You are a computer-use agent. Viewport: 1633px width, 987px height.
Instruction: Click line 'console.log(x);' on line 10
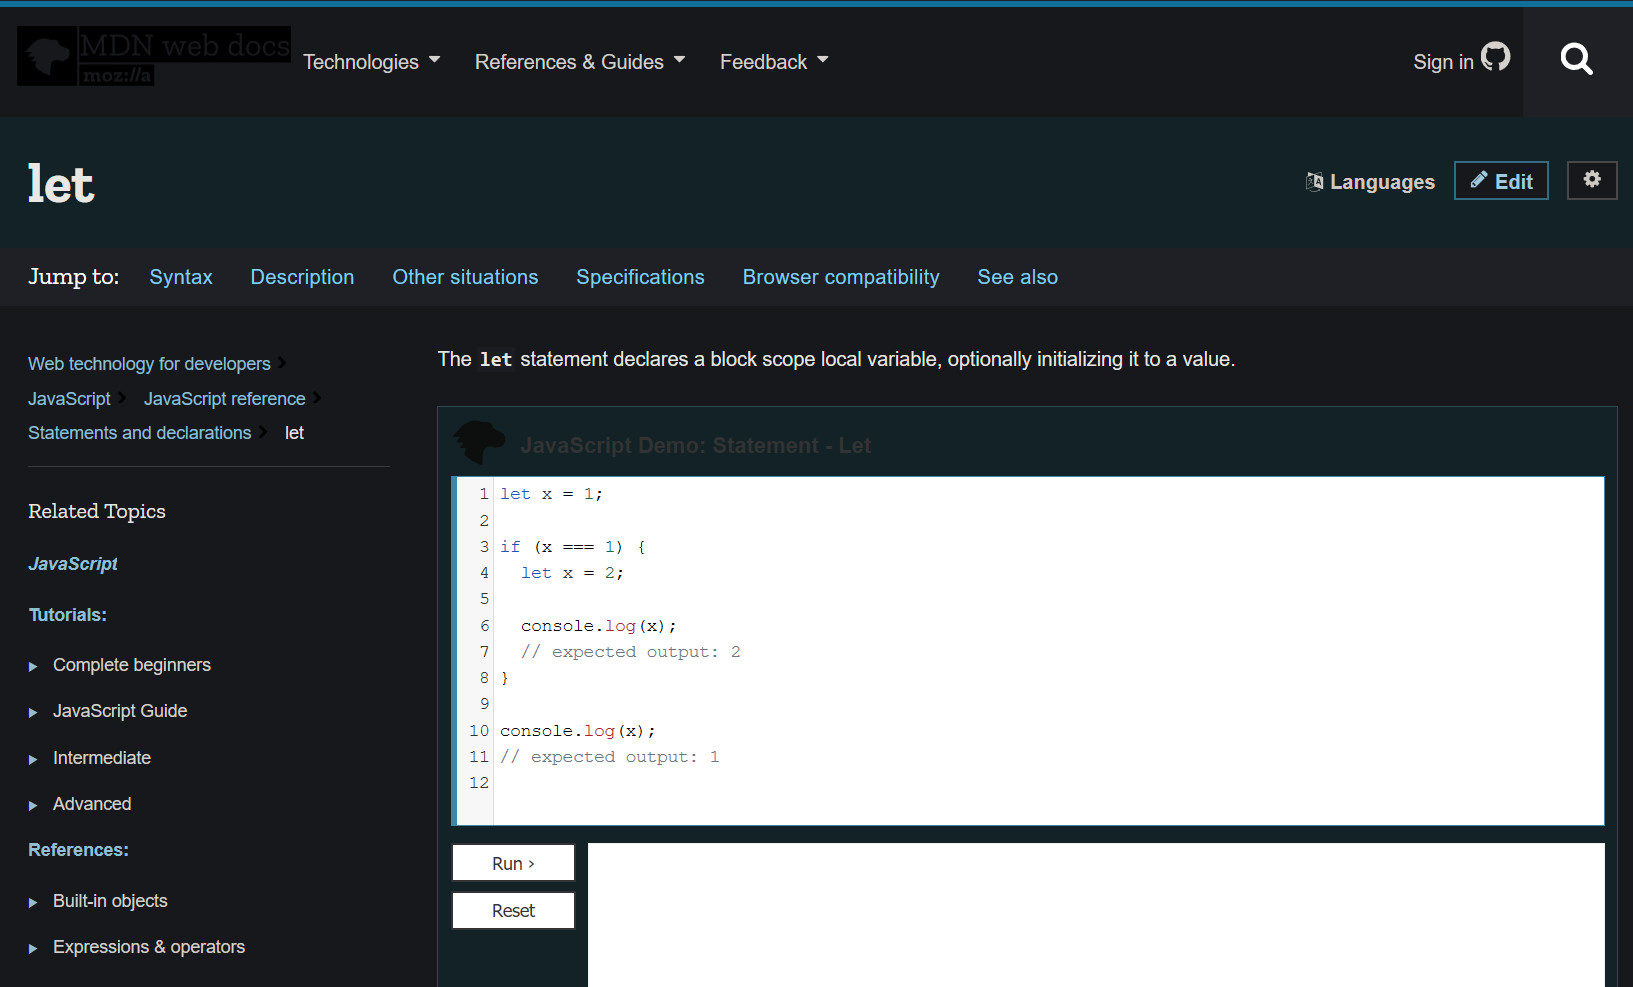click(x=578, y=731)
